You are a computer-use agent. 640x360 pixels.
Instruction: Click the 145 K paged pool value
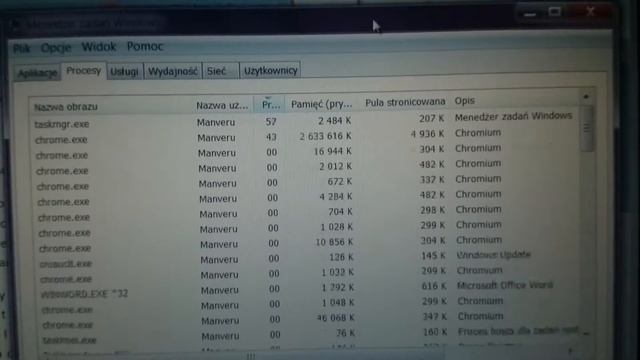click(x=433, y=256)
